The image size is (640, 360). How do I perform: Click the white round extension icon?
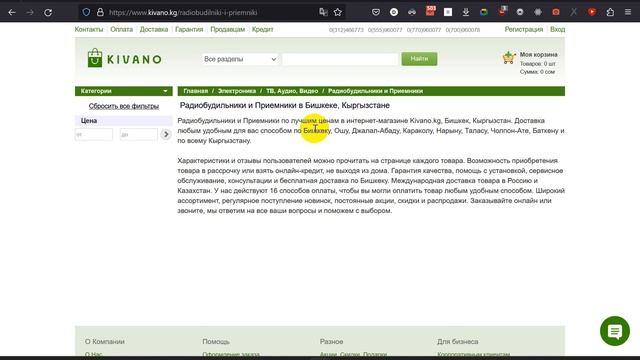[x=394, y=12]
